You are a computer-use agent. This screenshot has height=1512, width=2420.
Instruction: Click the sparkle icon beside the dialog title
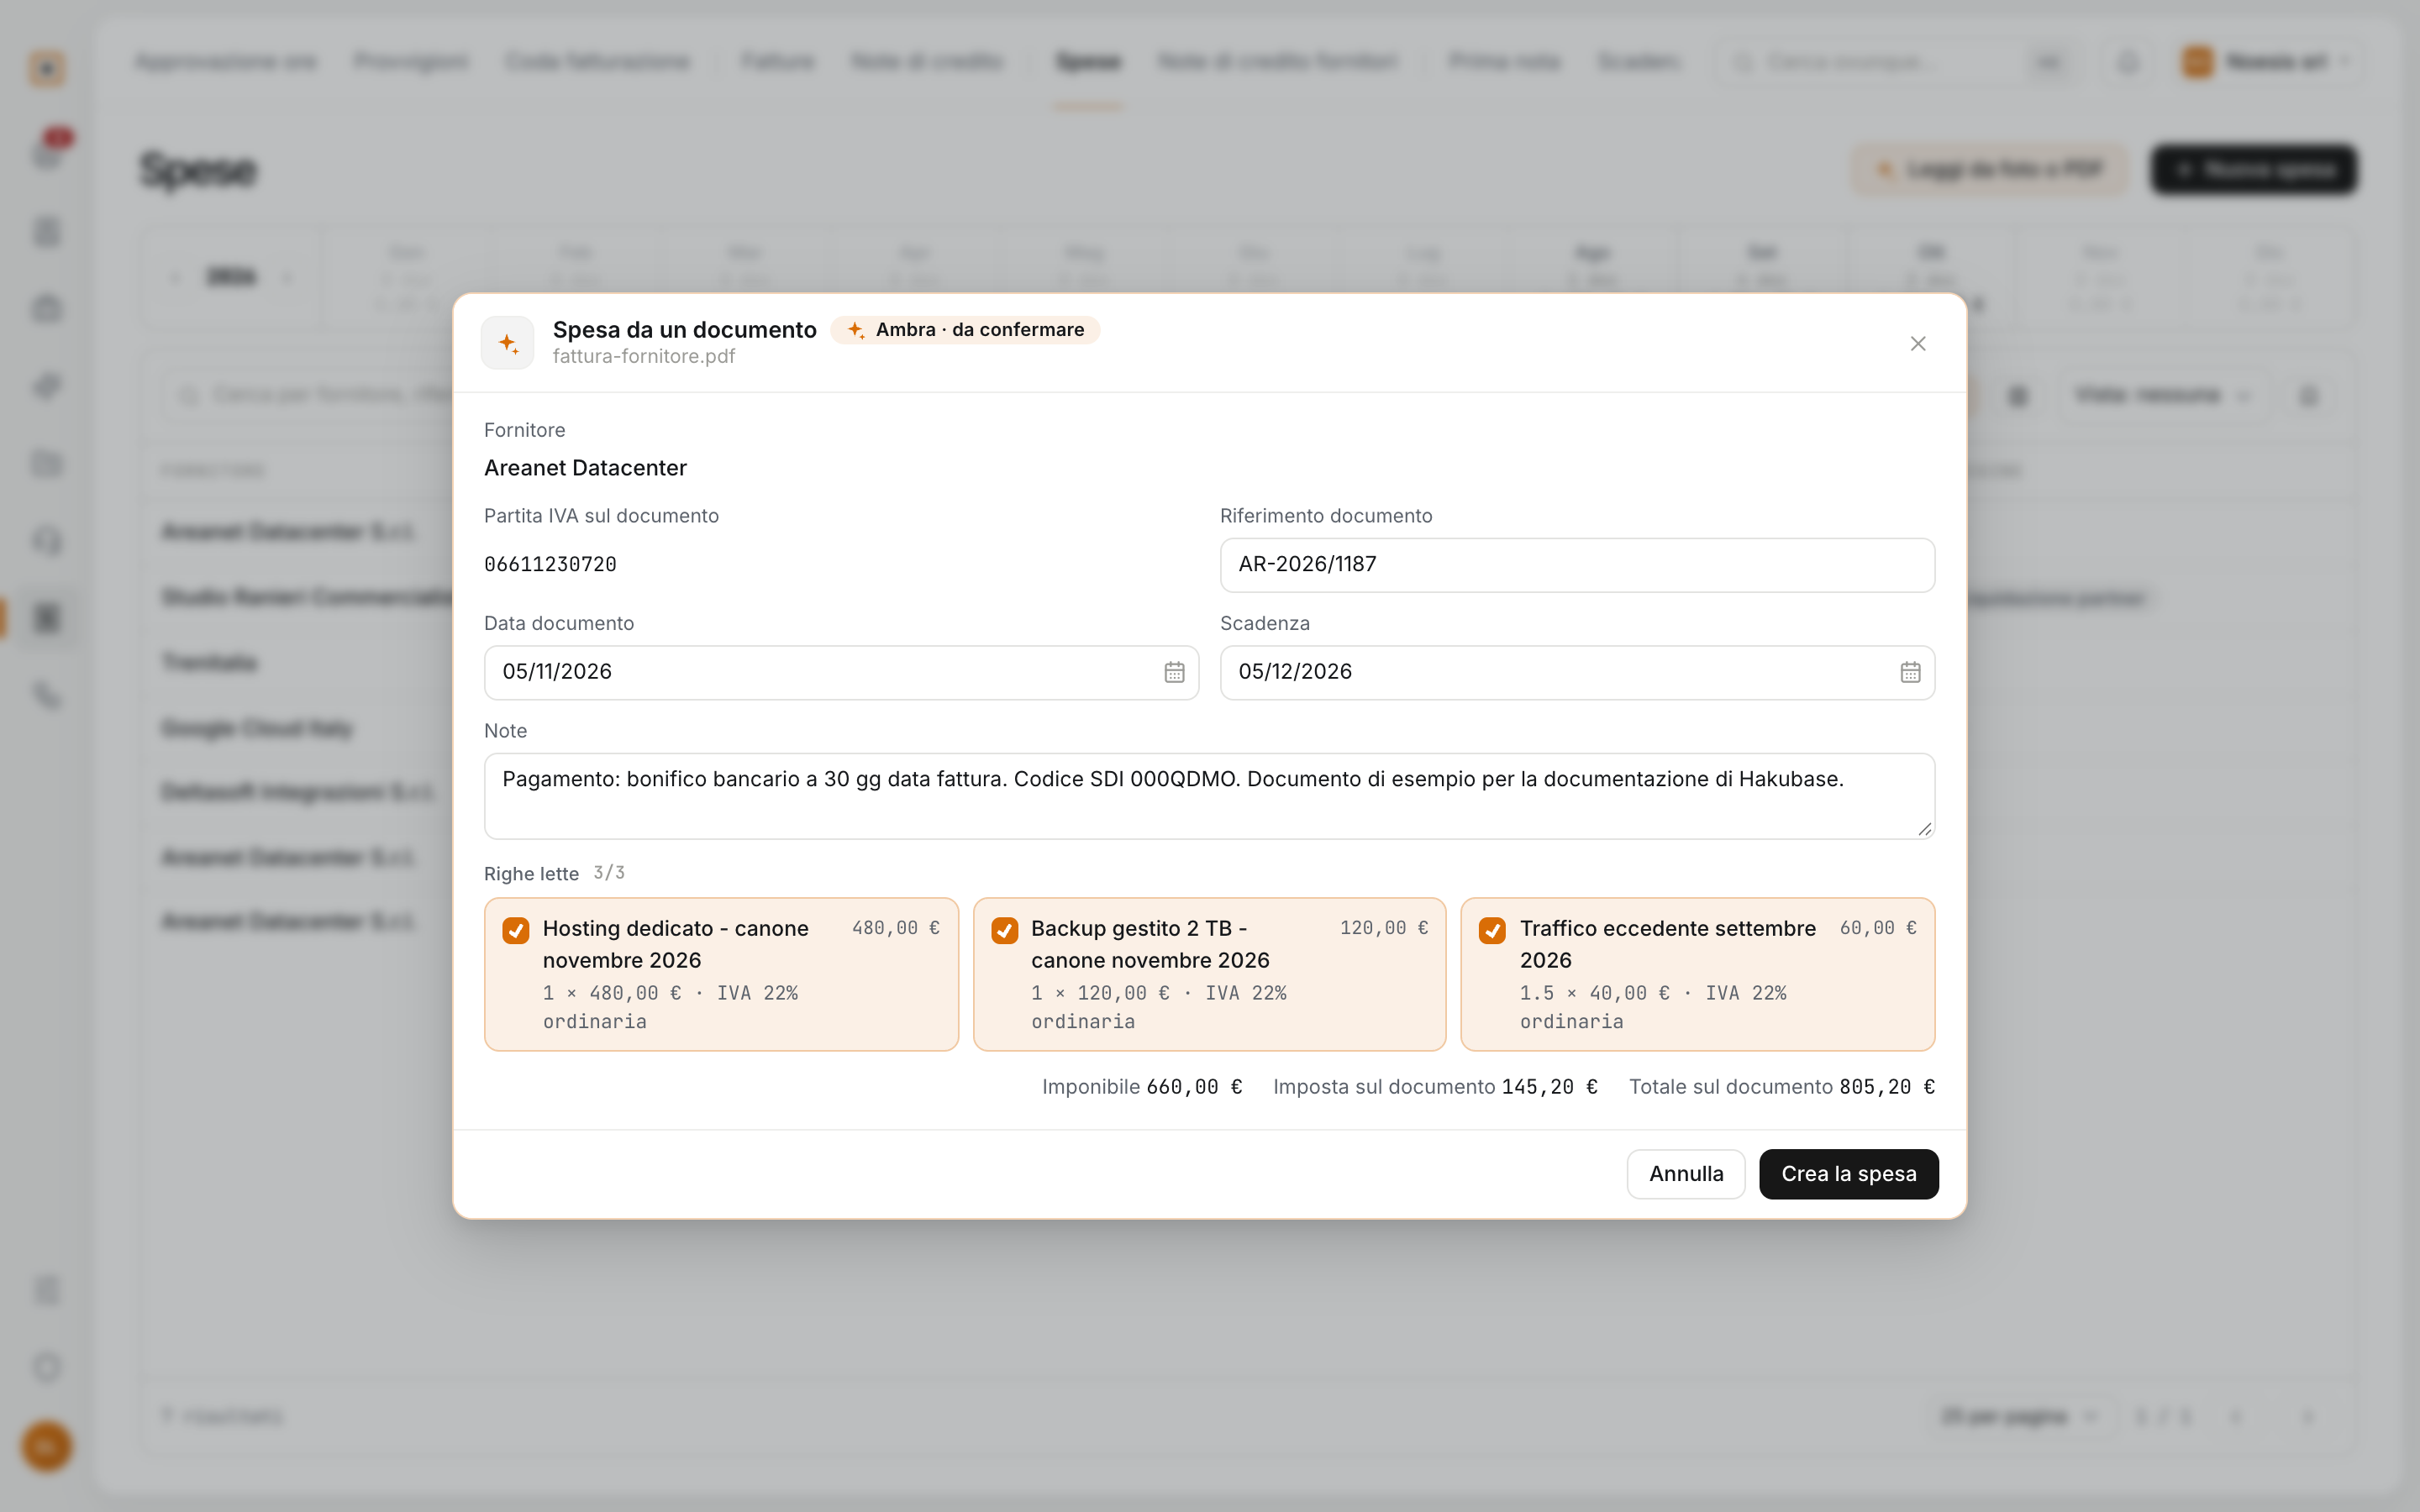(x=508, y=343)
